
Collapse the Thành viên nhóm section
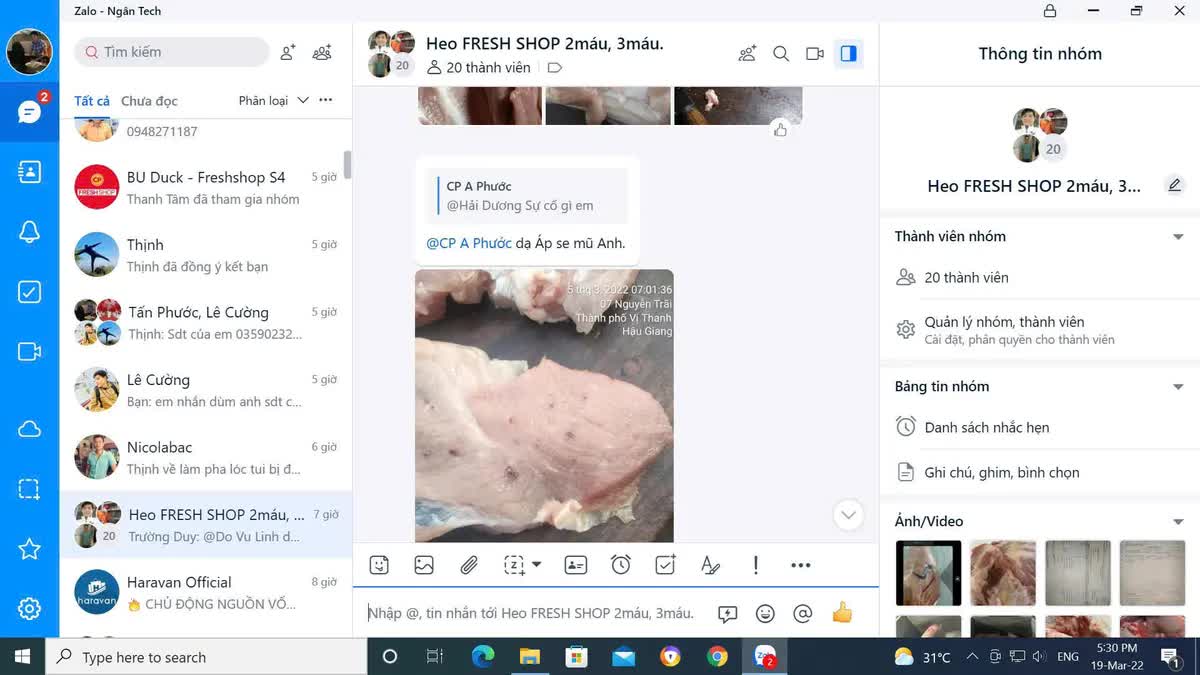(x=1178, y=237)
